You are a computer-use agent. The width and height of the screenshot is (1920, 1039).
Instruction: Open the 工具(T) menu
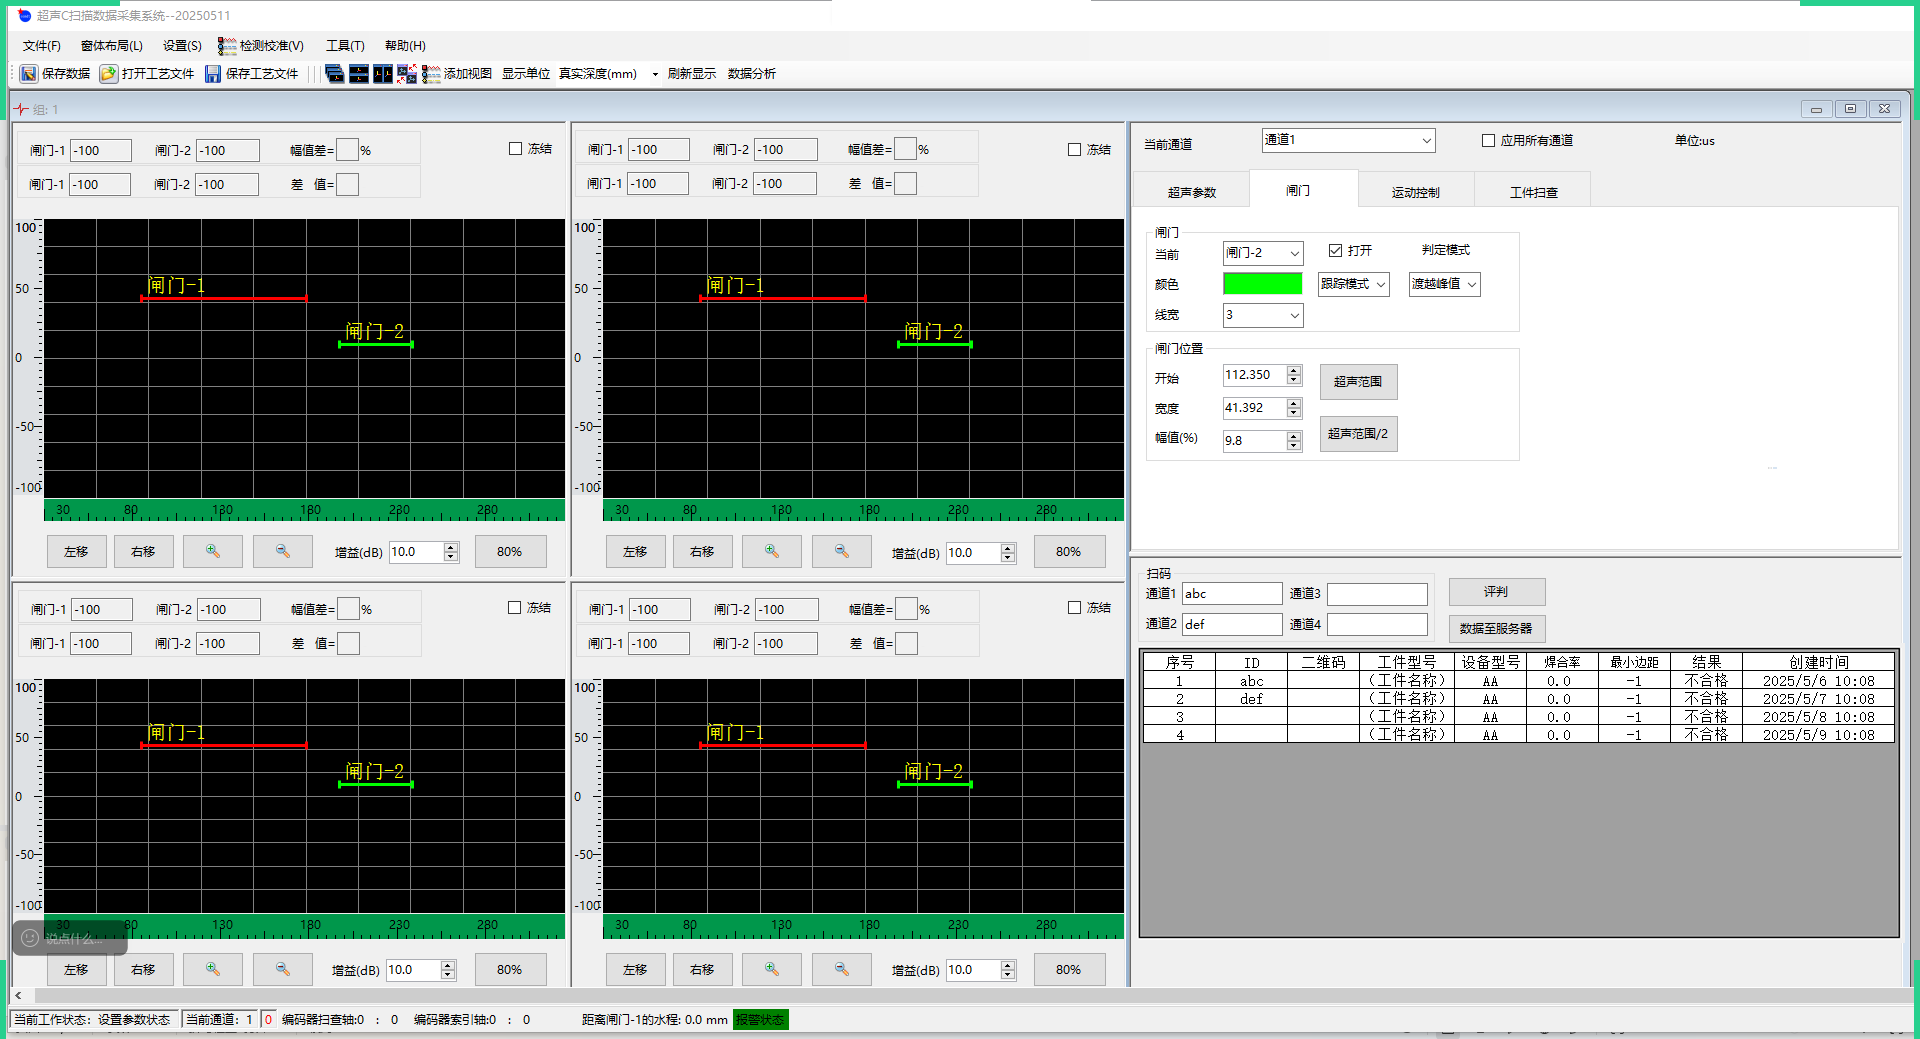tap(345, 46)
